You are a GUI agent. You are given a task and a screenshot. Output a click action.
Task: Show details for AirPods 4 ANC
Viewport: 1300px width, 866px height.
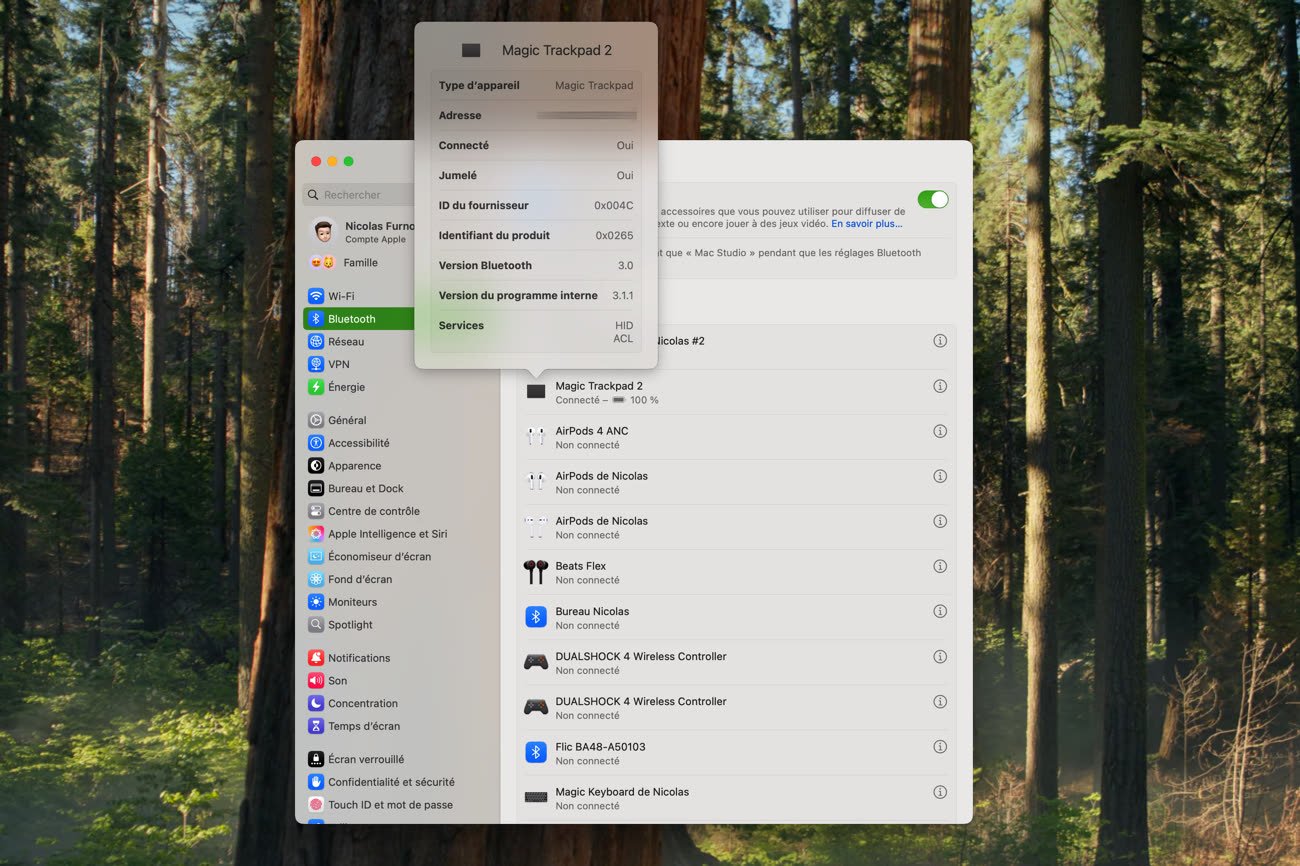click(x=939, y=431)
